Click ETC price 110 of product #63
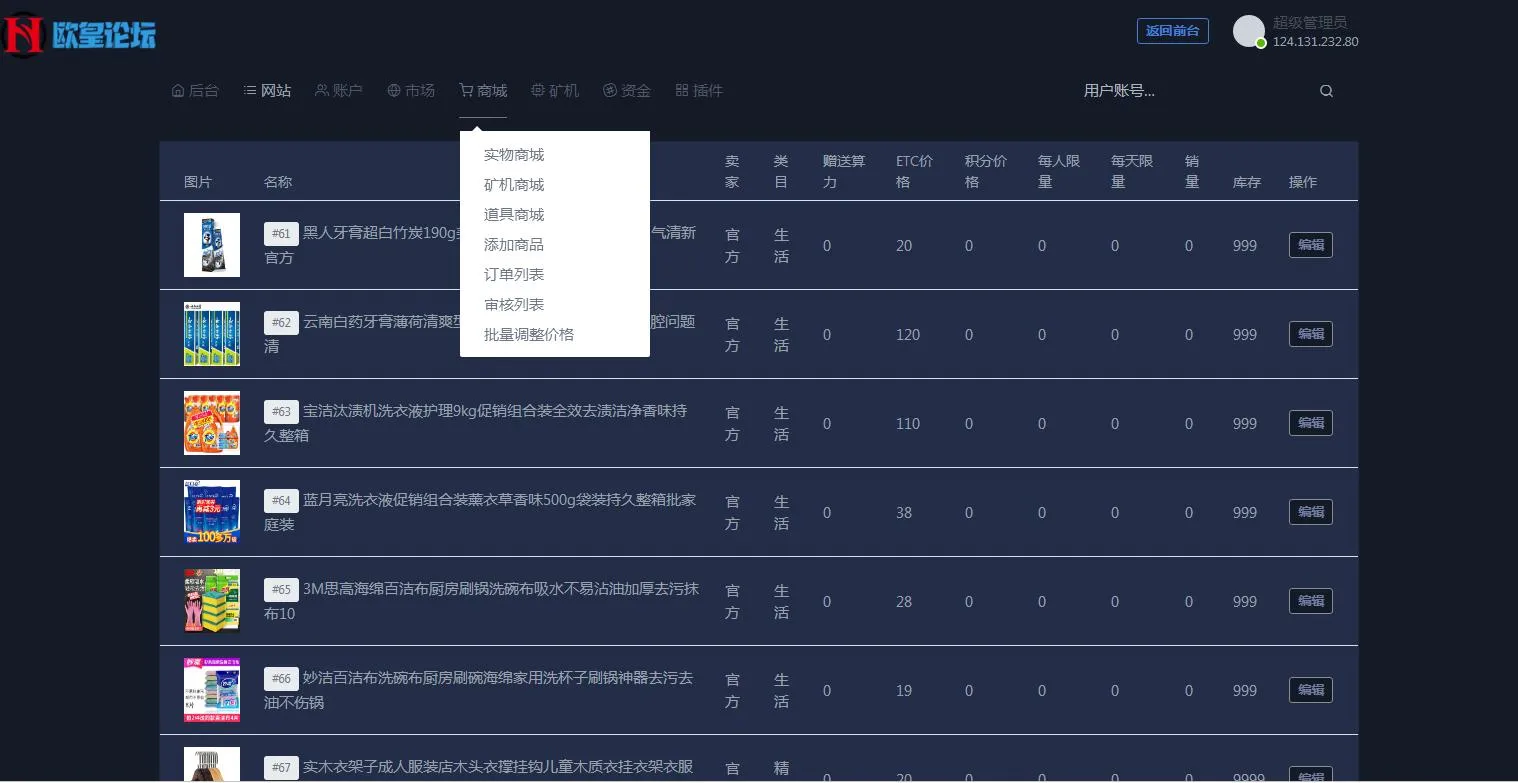 (908, 424)
